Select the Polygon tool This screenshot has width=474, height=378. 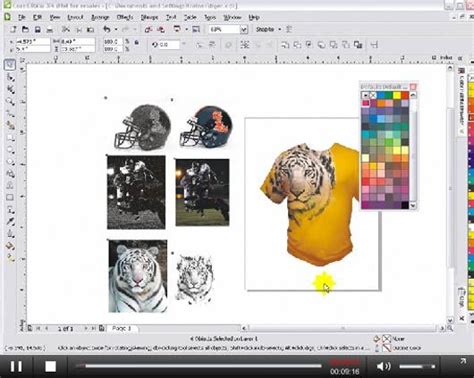pyautogui.click(x=10, y=161)
